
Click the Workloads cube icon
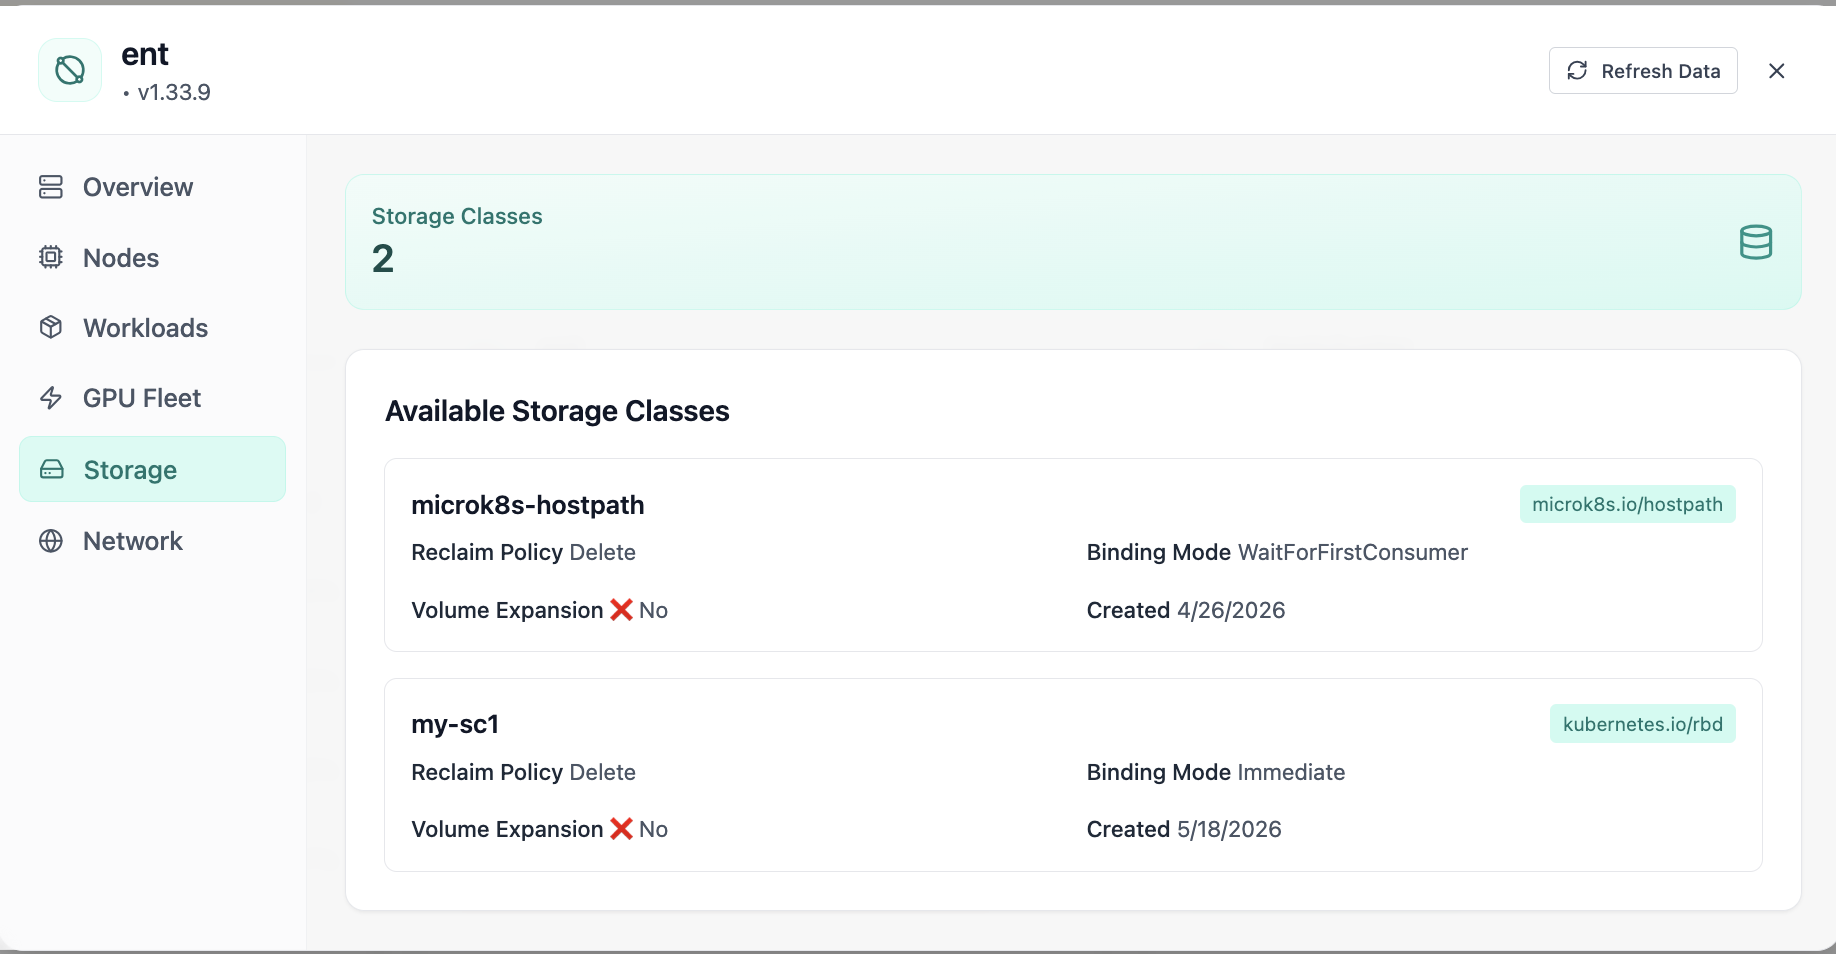pos(51,327)
